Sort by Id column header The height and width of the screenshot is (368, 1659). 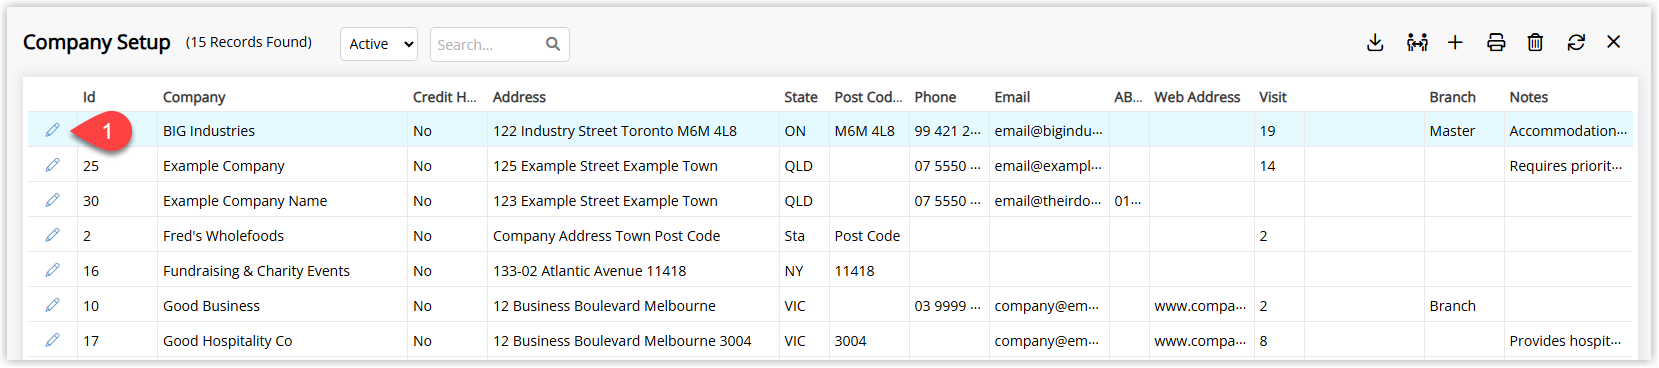tap(89, 97)
